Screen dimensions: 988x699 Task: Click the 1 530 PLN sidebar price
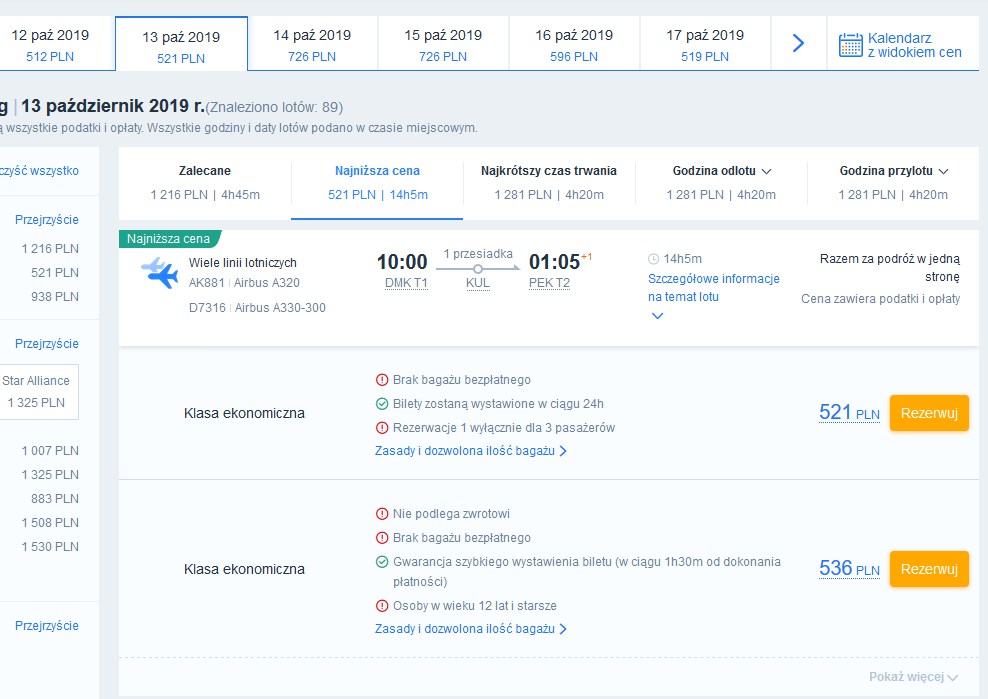tap(50, 547)
